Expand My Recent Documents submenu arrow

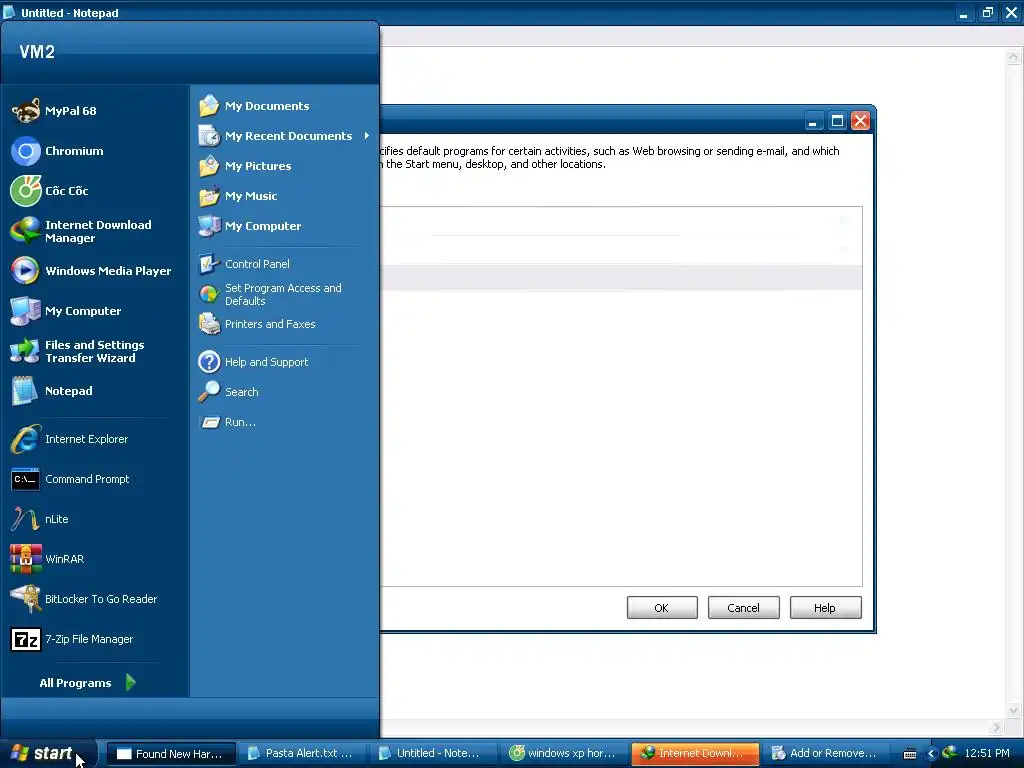pos(366,136)
